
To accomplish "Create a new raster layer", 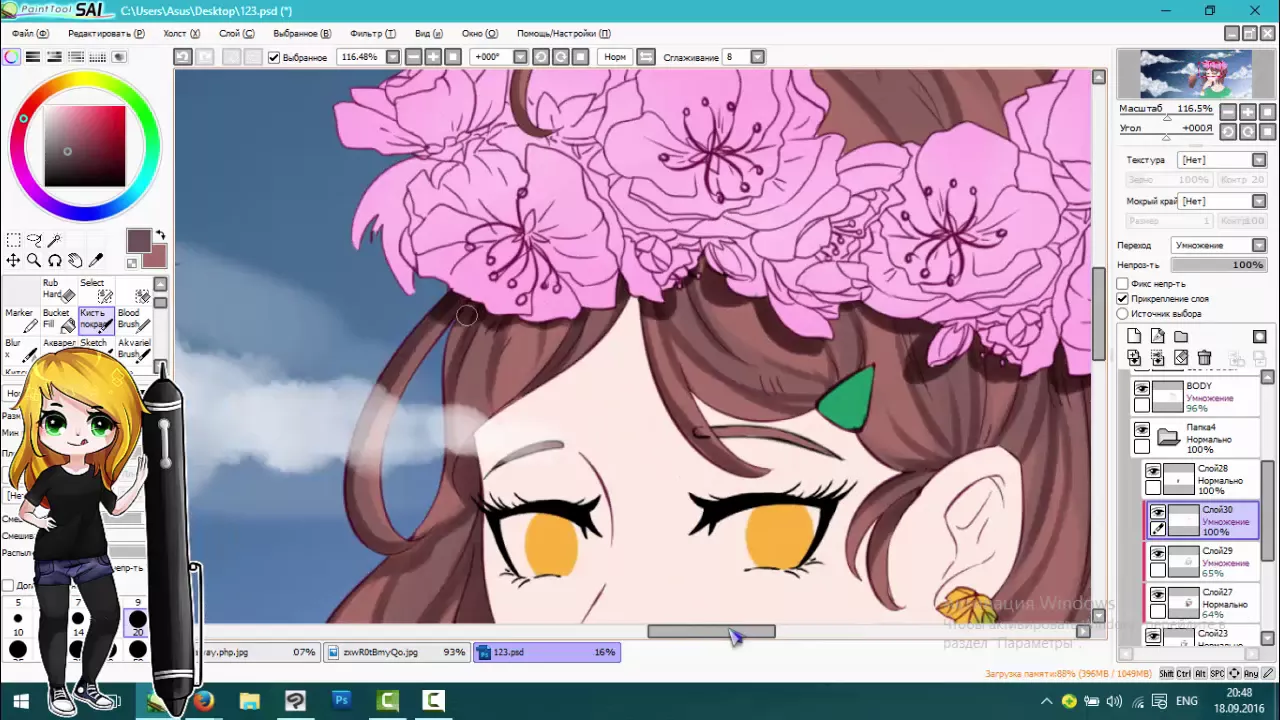I will click(1134, 337).
